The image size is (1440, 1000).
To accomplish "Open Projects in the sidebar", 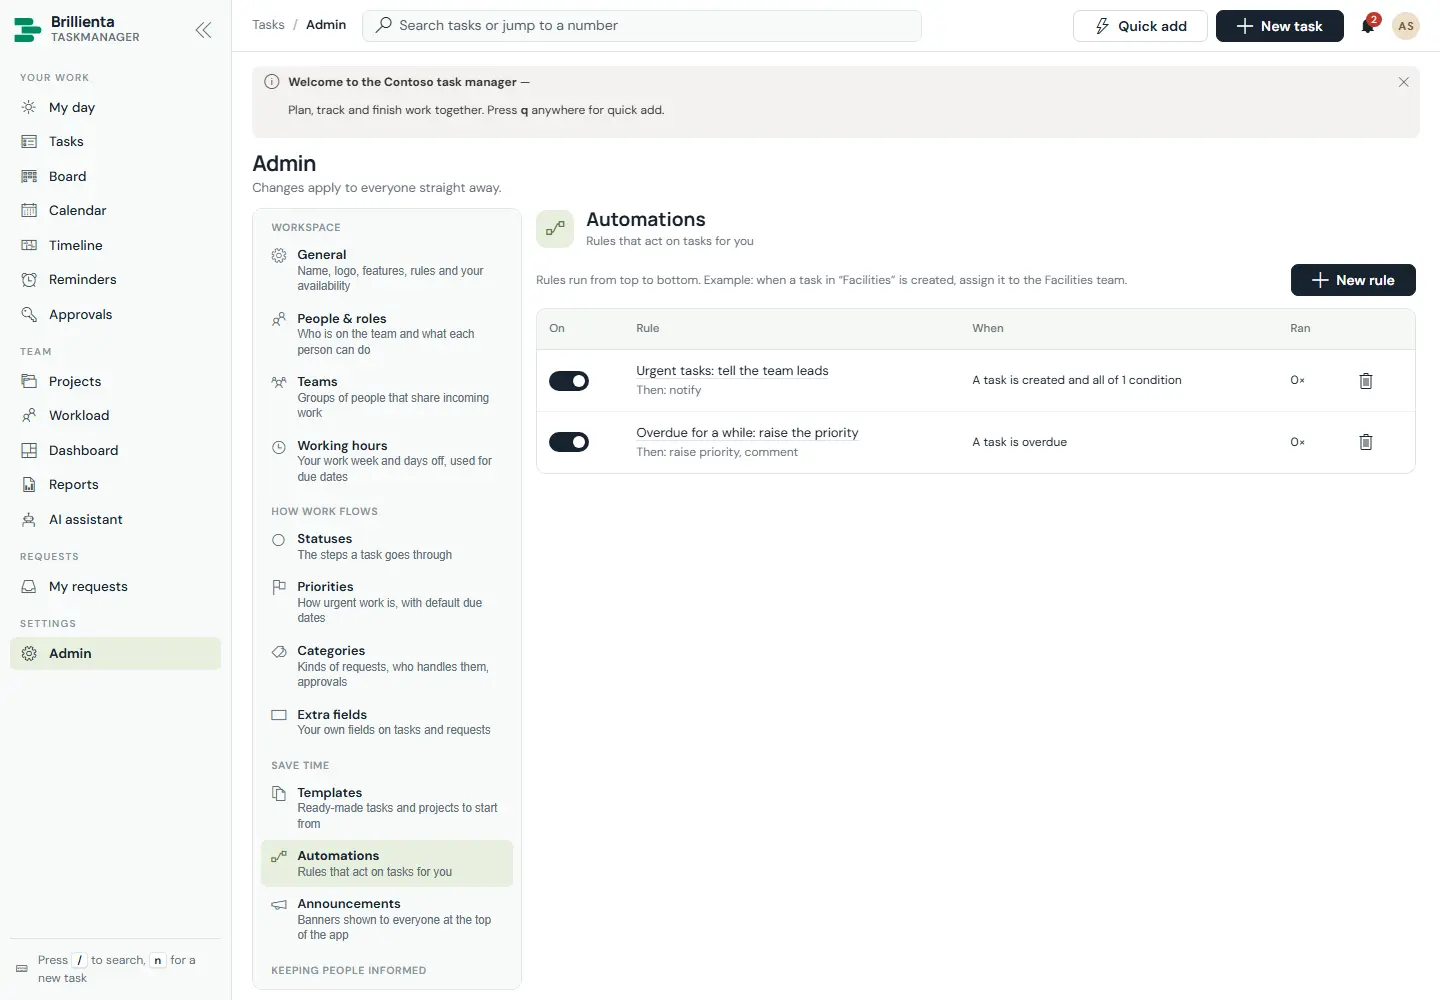I will [115, 381].
